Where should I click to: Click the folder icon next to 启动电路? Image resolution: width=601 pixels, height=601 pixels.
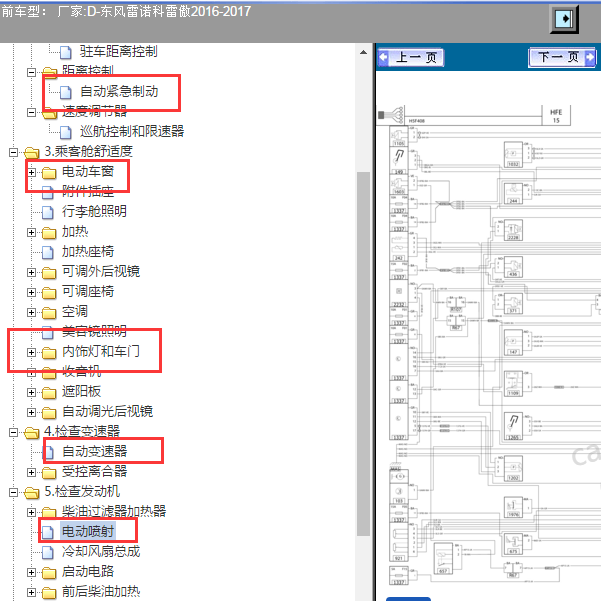[x=48, y=571]
